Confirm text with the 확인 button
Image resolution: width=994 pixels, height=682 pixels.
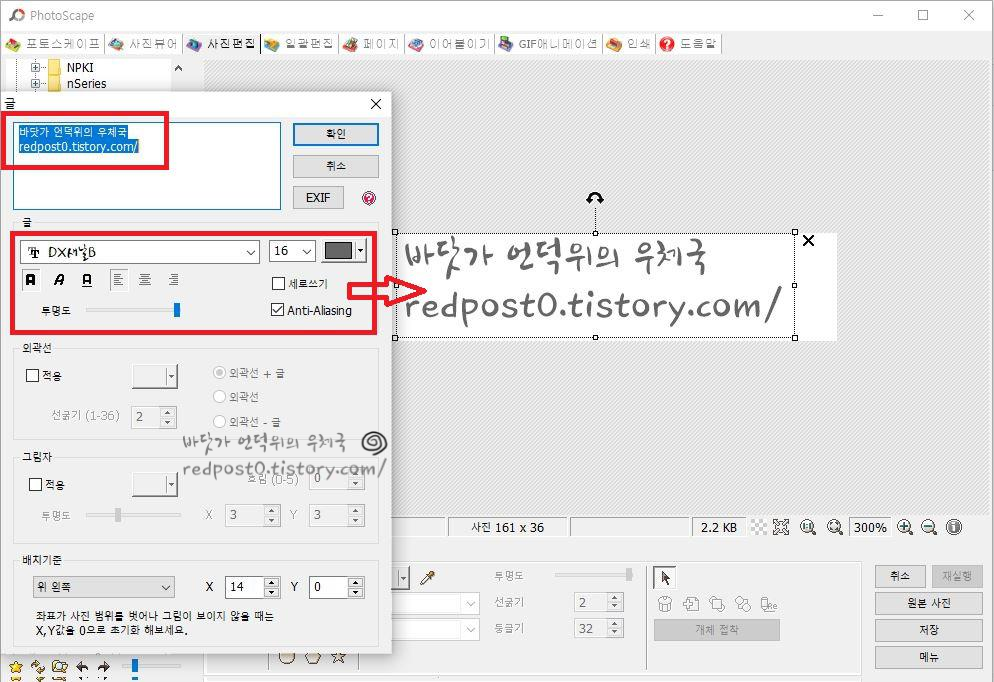click(336, 134)
